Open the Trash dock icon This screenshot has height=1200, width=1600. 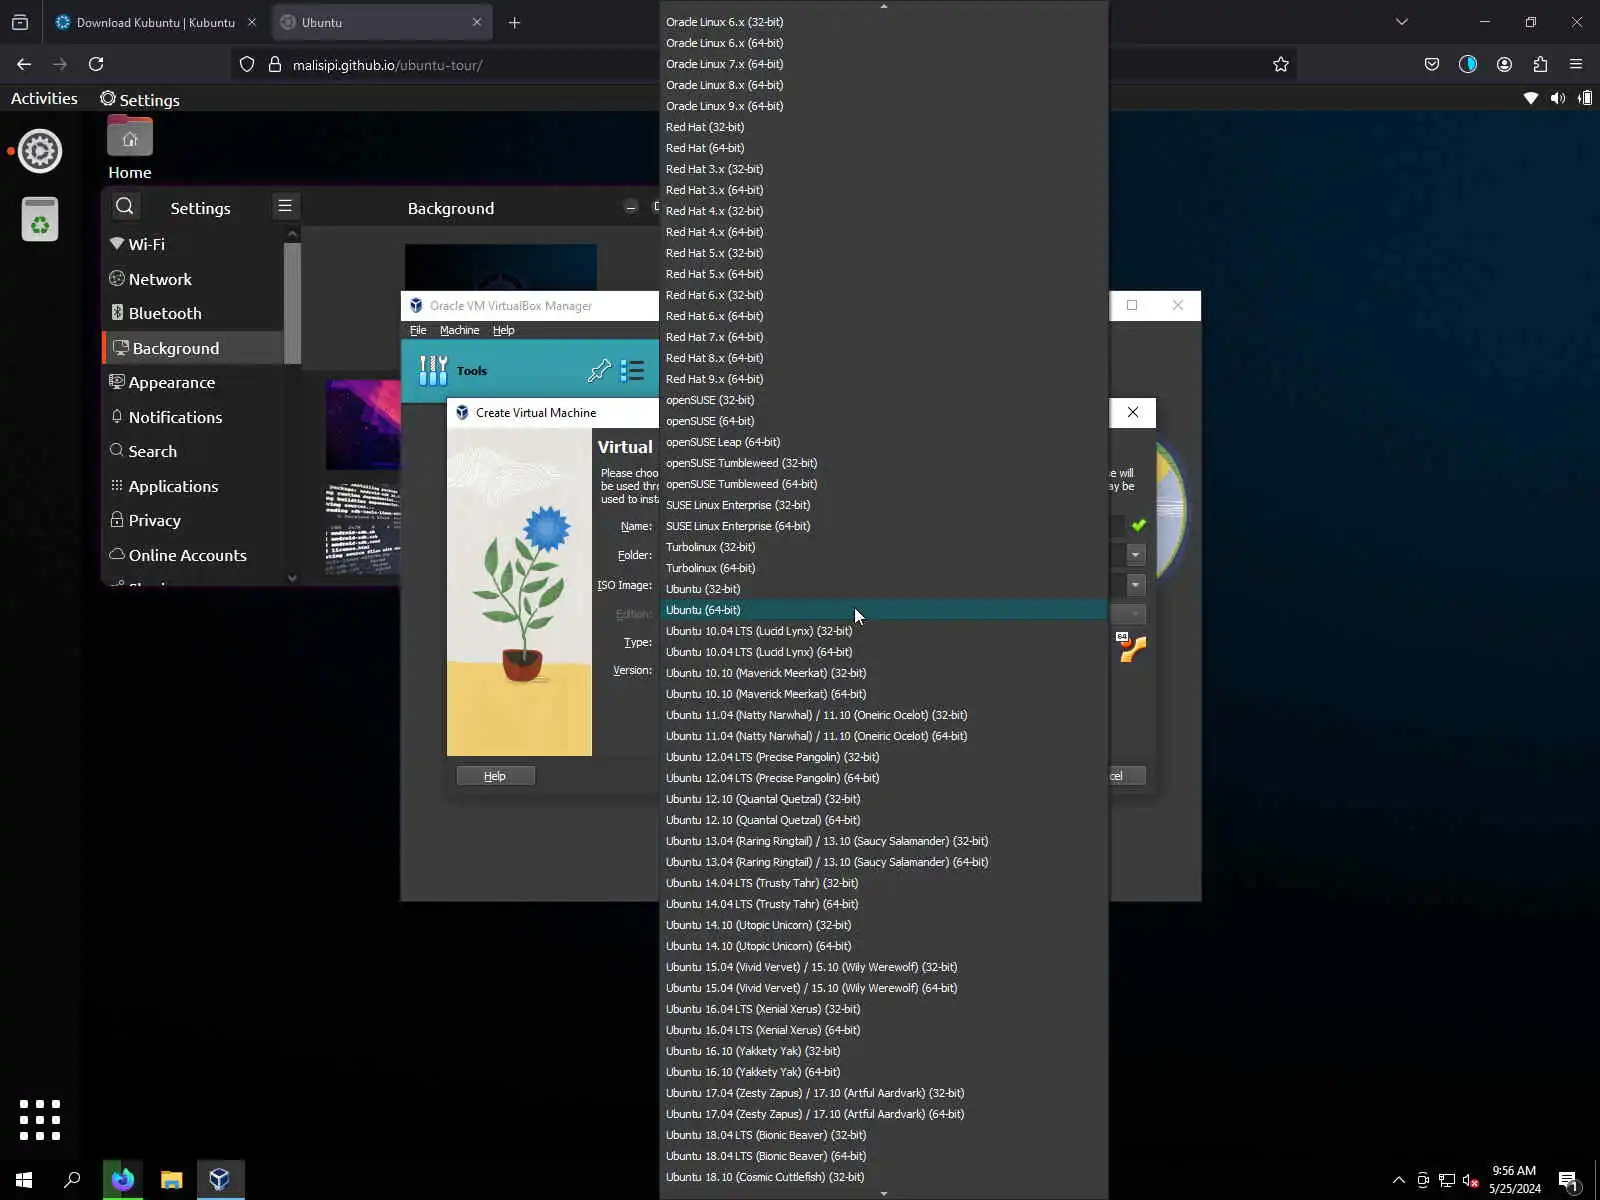pos(40,219)
